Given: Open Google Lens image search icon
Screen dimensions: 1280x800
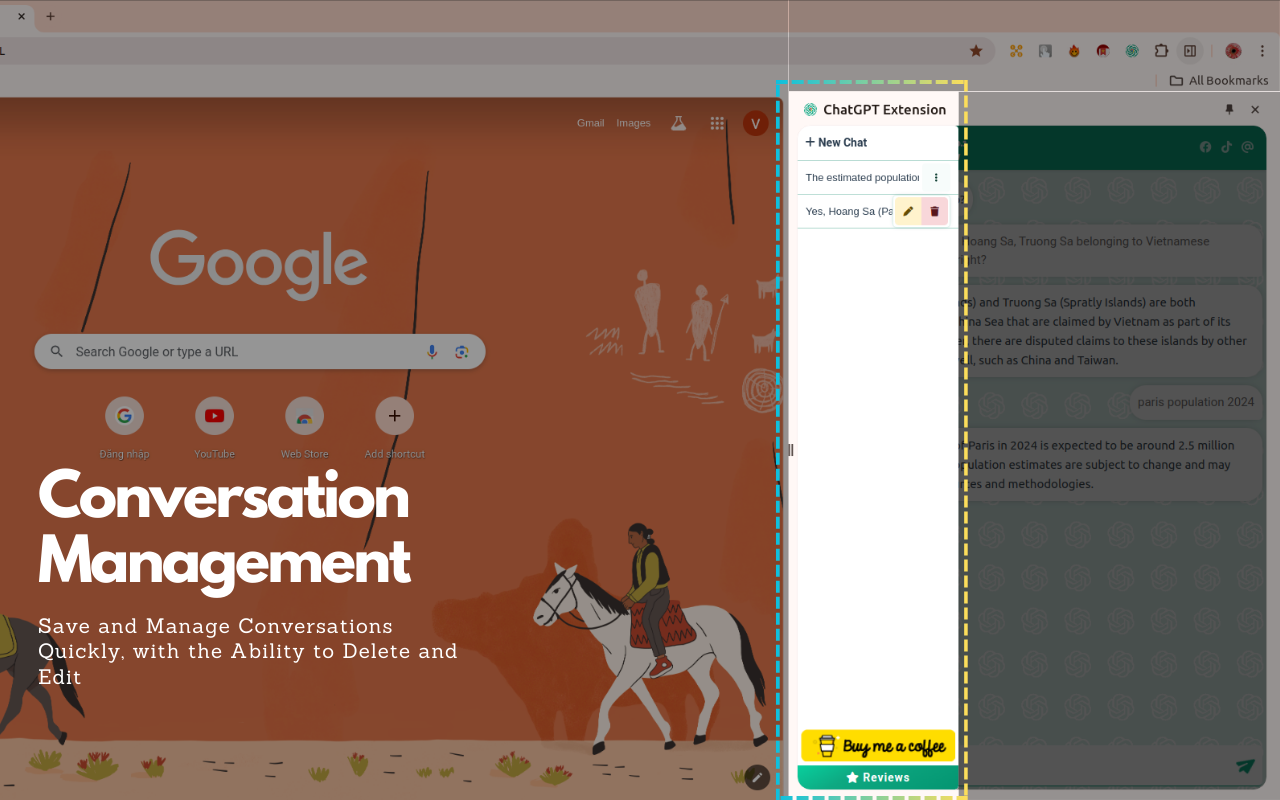Looking at the screenshot, I should click(461, 352).
